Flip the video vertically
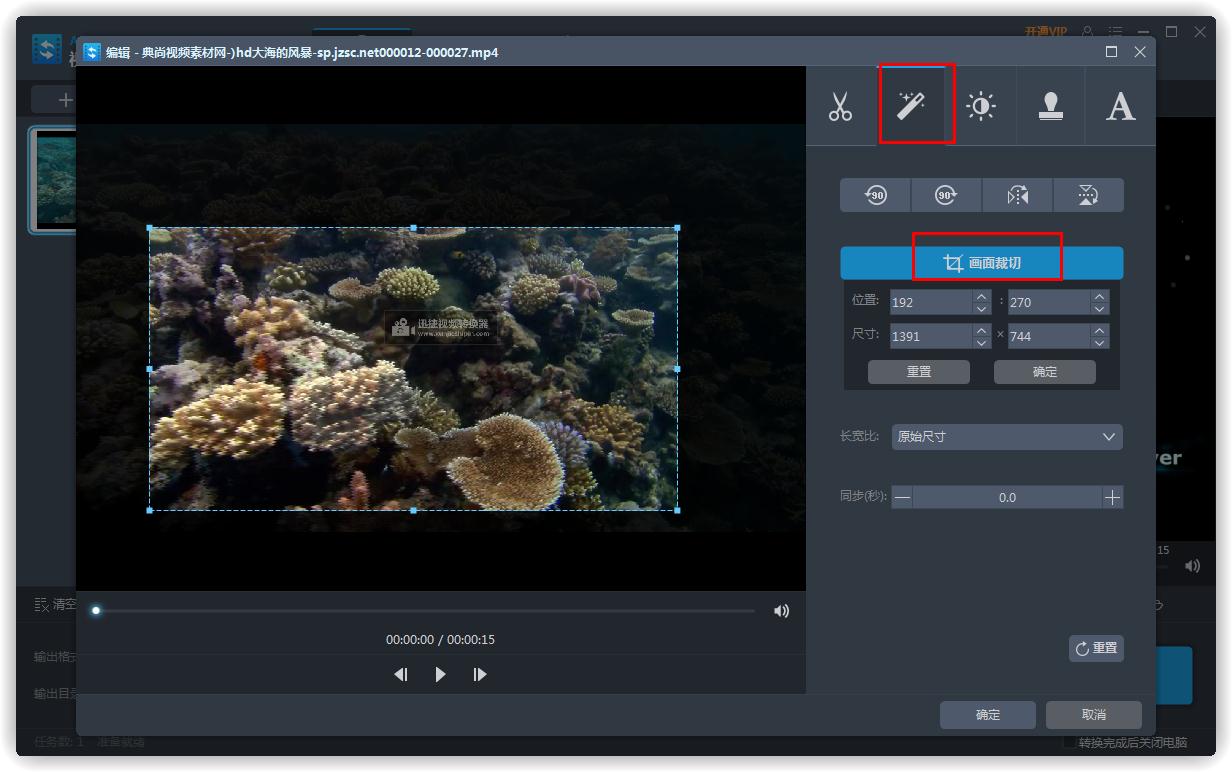The height and width of the screenshot is (772, 1232). (x=1088, y=196)
